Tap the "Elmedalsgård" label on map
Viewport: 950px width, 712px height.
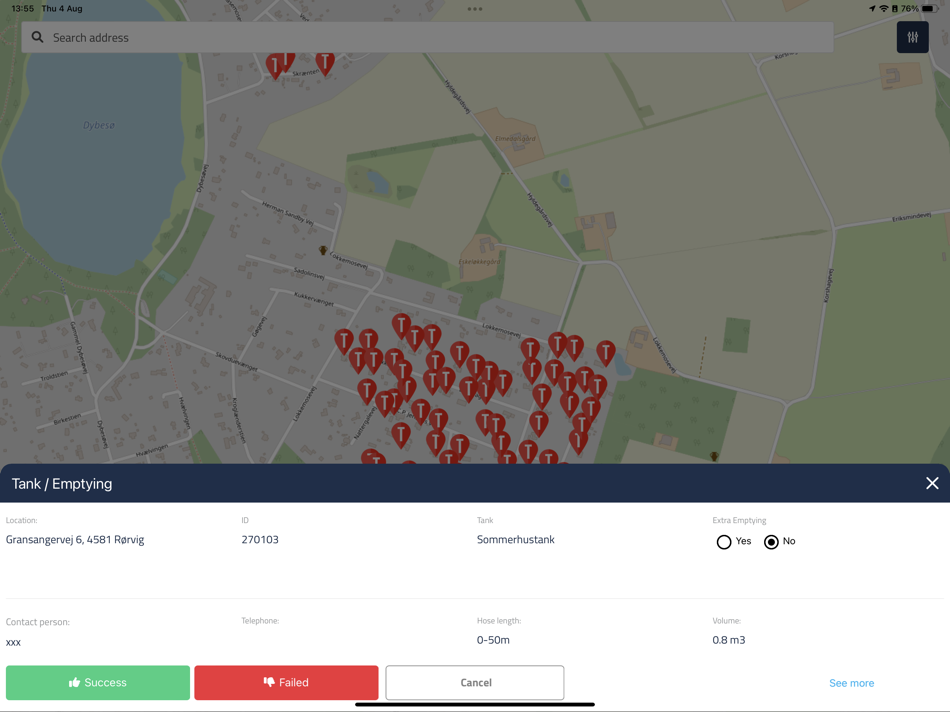[516, 139]
